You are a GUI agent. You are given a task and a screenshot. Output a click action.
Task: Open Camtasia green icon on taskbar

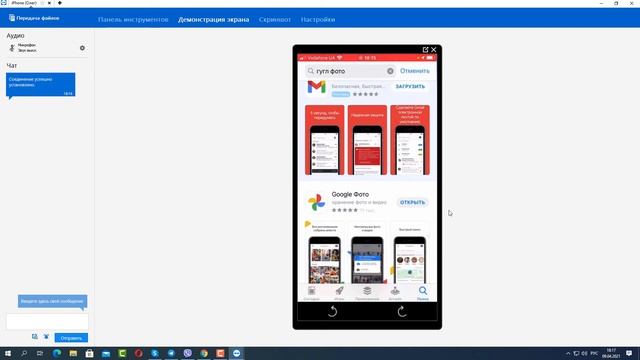(x=122, y=353)
